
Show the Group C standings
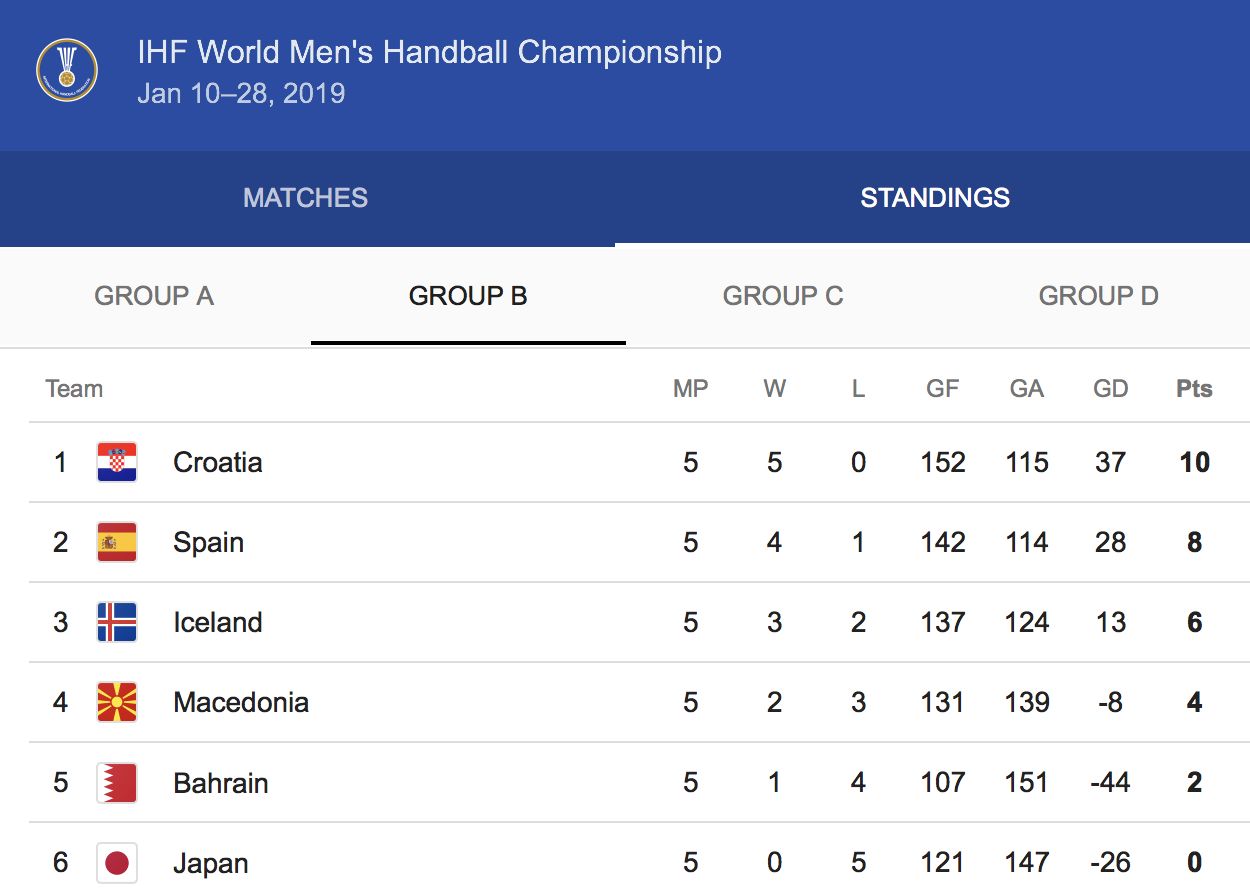[783, 296]
